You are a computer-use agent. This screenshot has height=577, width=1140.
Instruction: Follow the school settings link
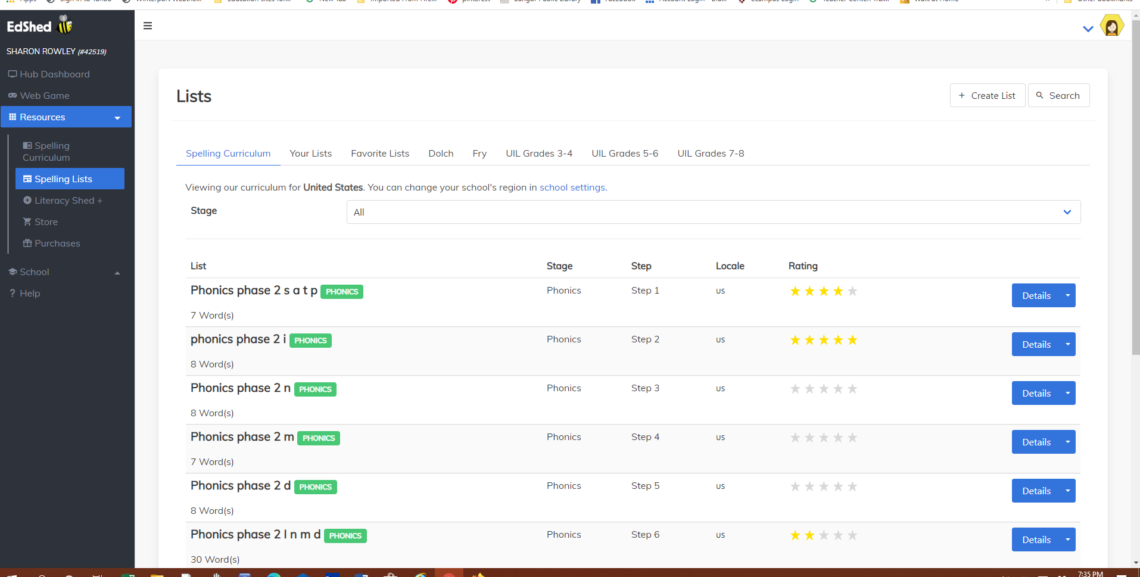(x=572, y=187)
